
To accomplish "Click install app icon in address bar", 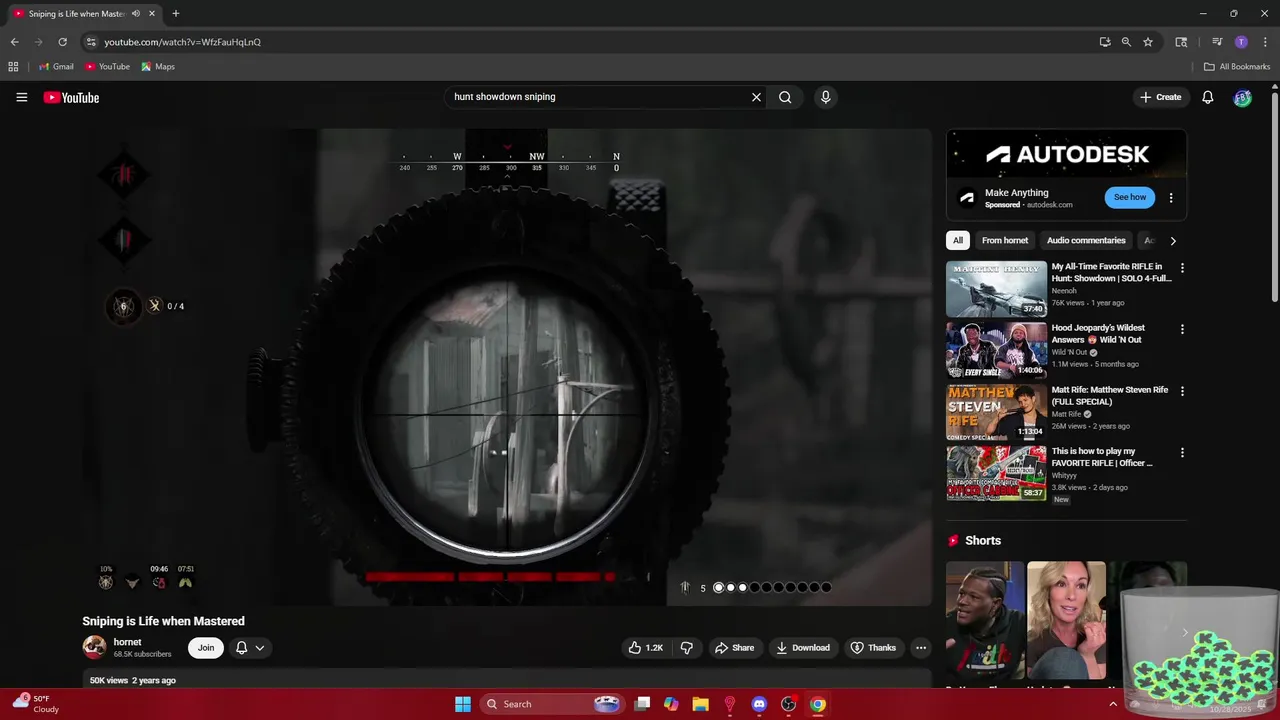I will click(1104, 42).
